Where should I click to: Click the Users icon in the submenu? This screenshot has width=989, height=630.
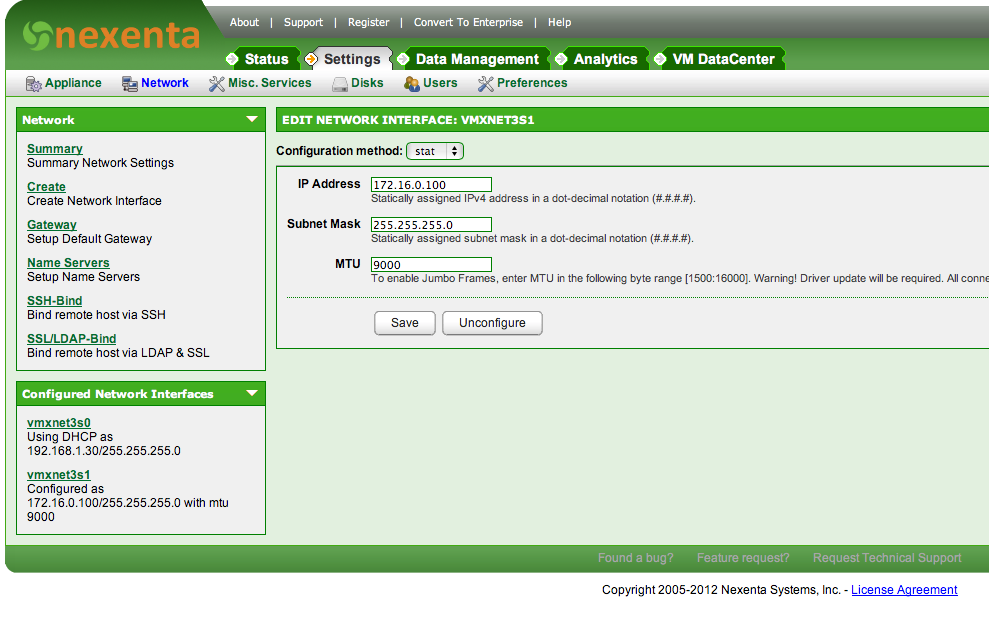[411, 84]
